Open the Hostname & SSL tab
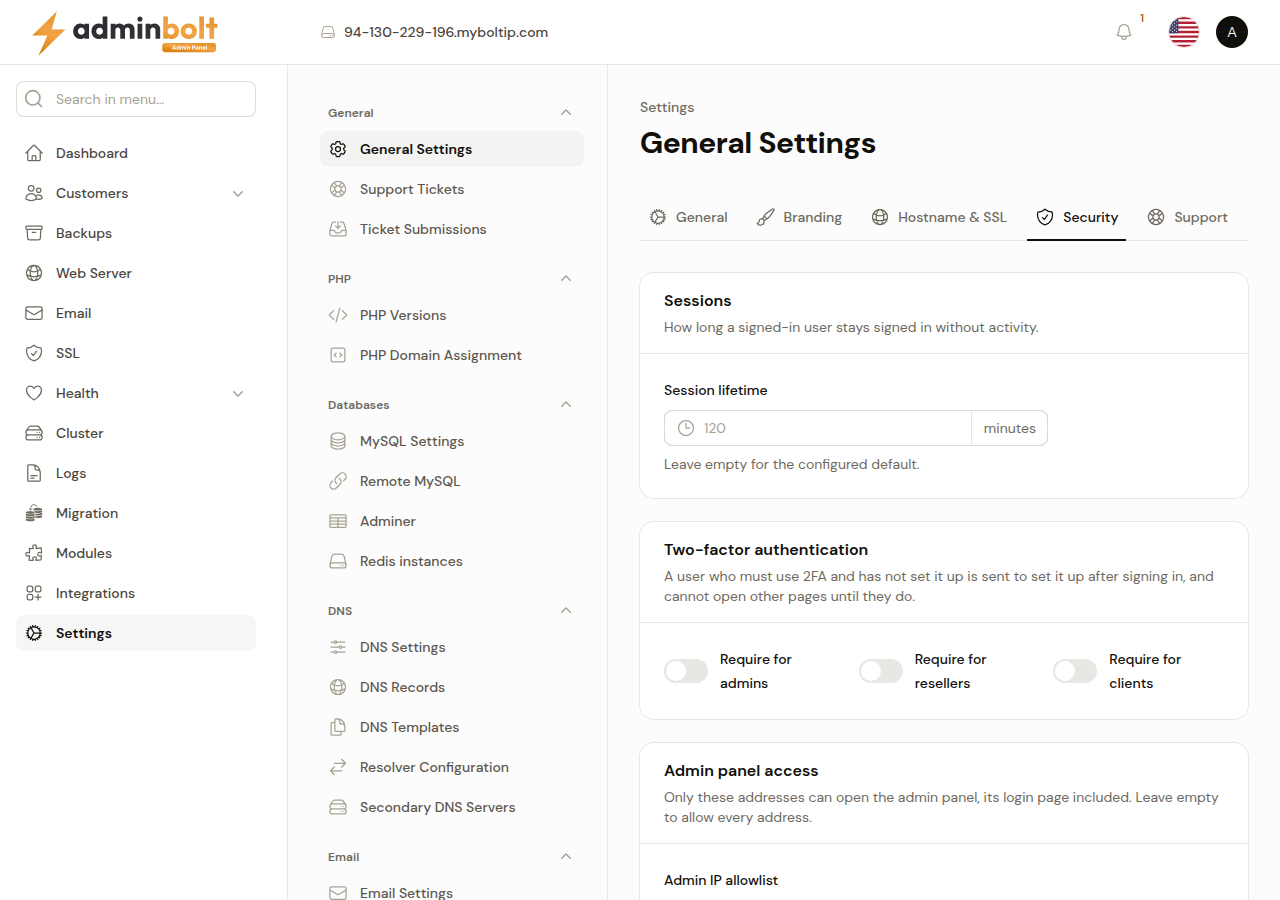 point(939,217)
